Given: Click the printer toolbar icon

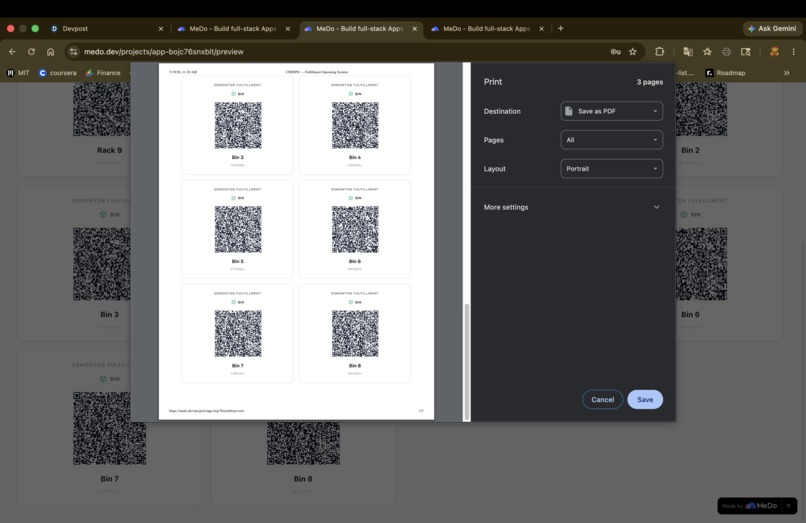Looking at the screenshot, I should click(726, 51).
